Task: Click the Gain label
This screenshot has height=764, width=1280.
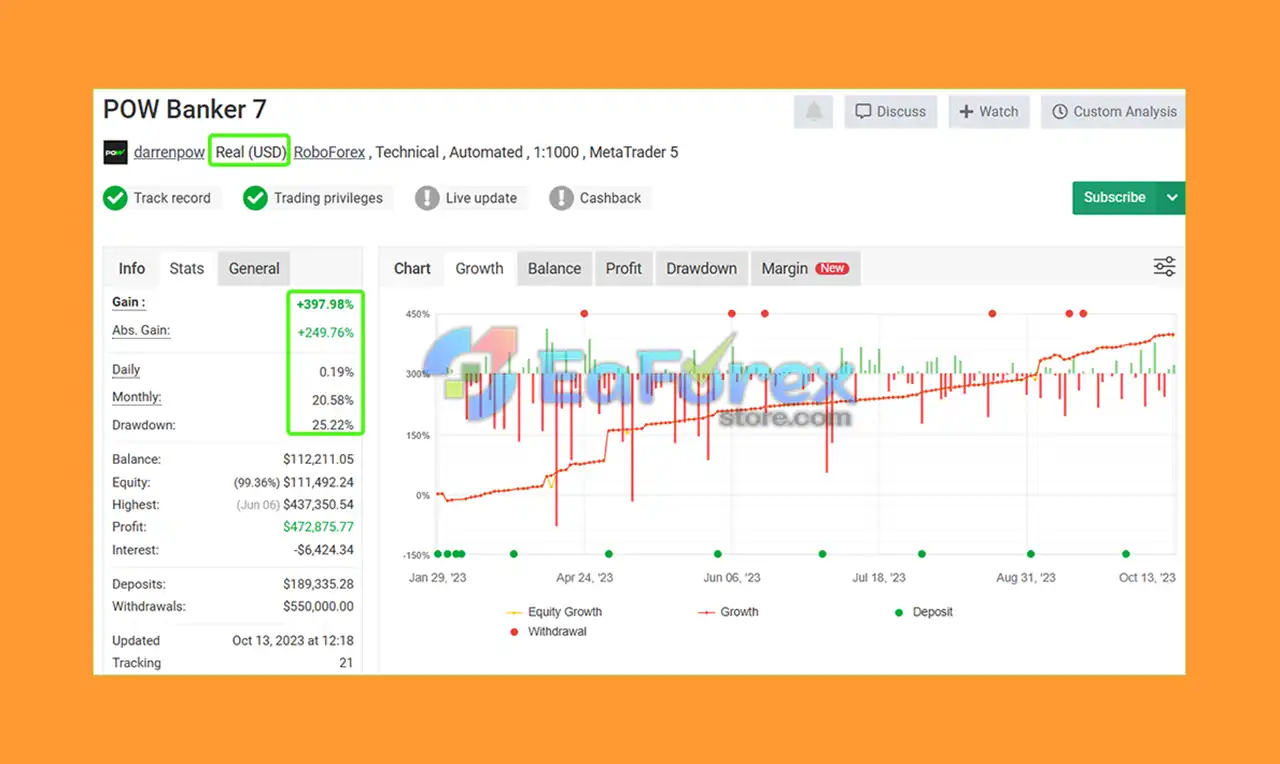Action: [128, 302]
